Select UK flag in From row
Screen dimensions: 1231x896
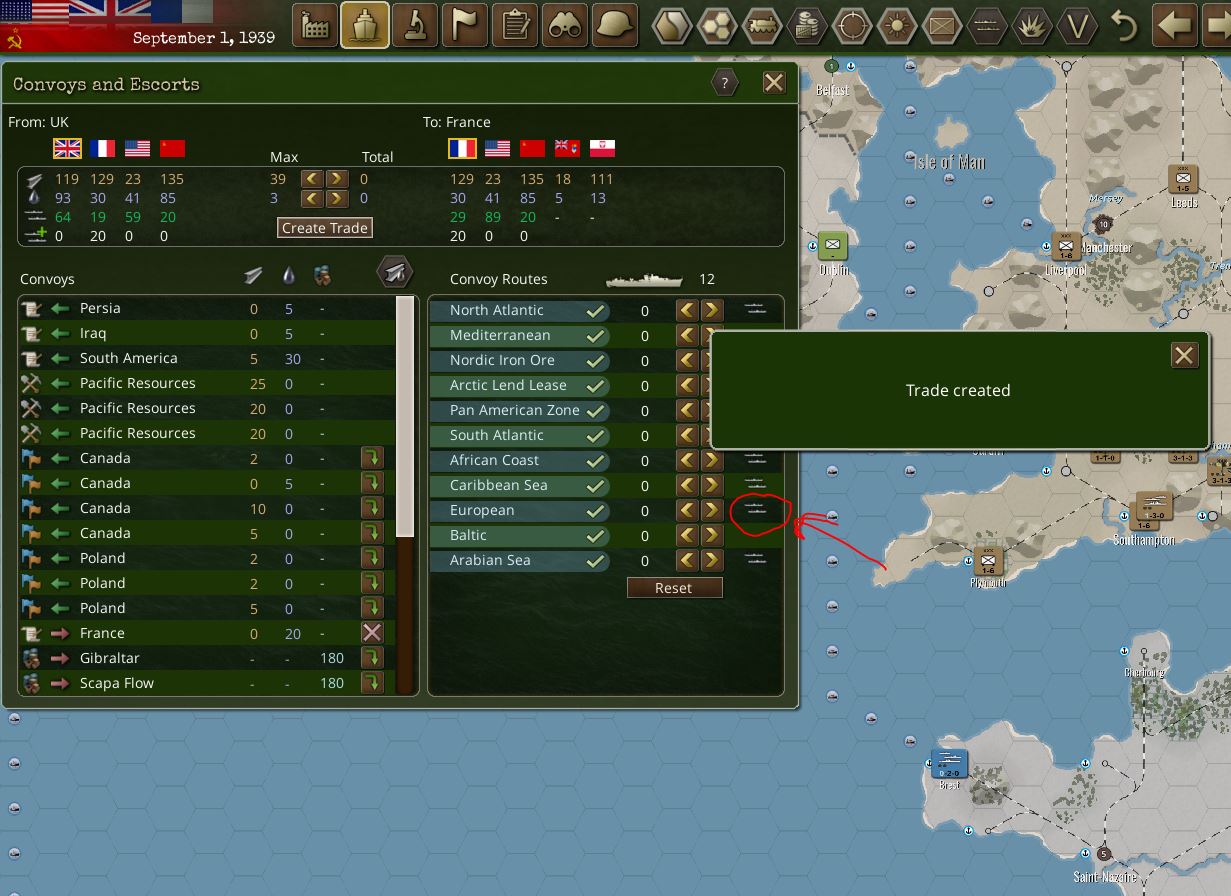click(x=67, y=148)
